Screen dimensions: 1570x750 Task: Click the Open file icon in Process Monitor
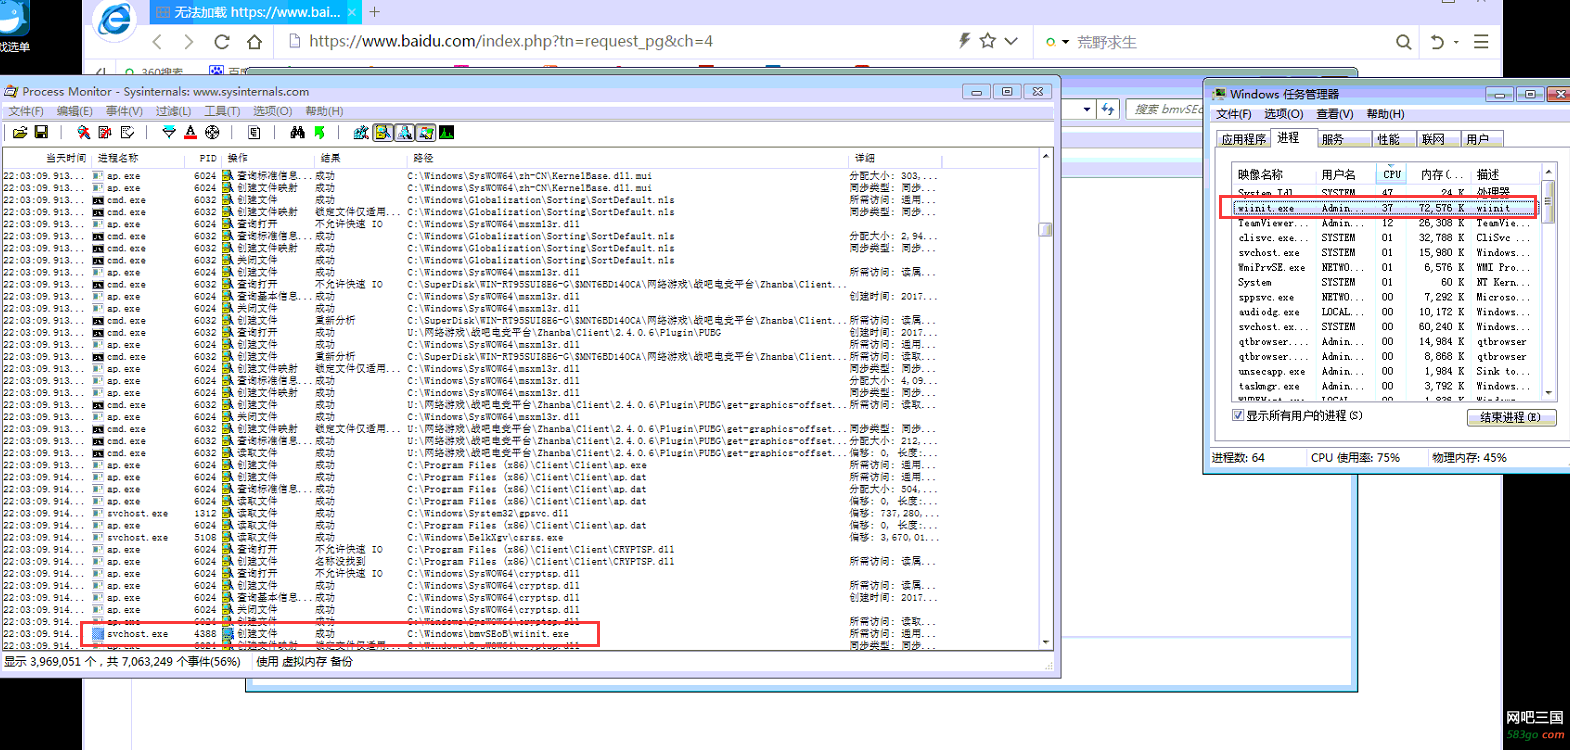coord(20,132)
